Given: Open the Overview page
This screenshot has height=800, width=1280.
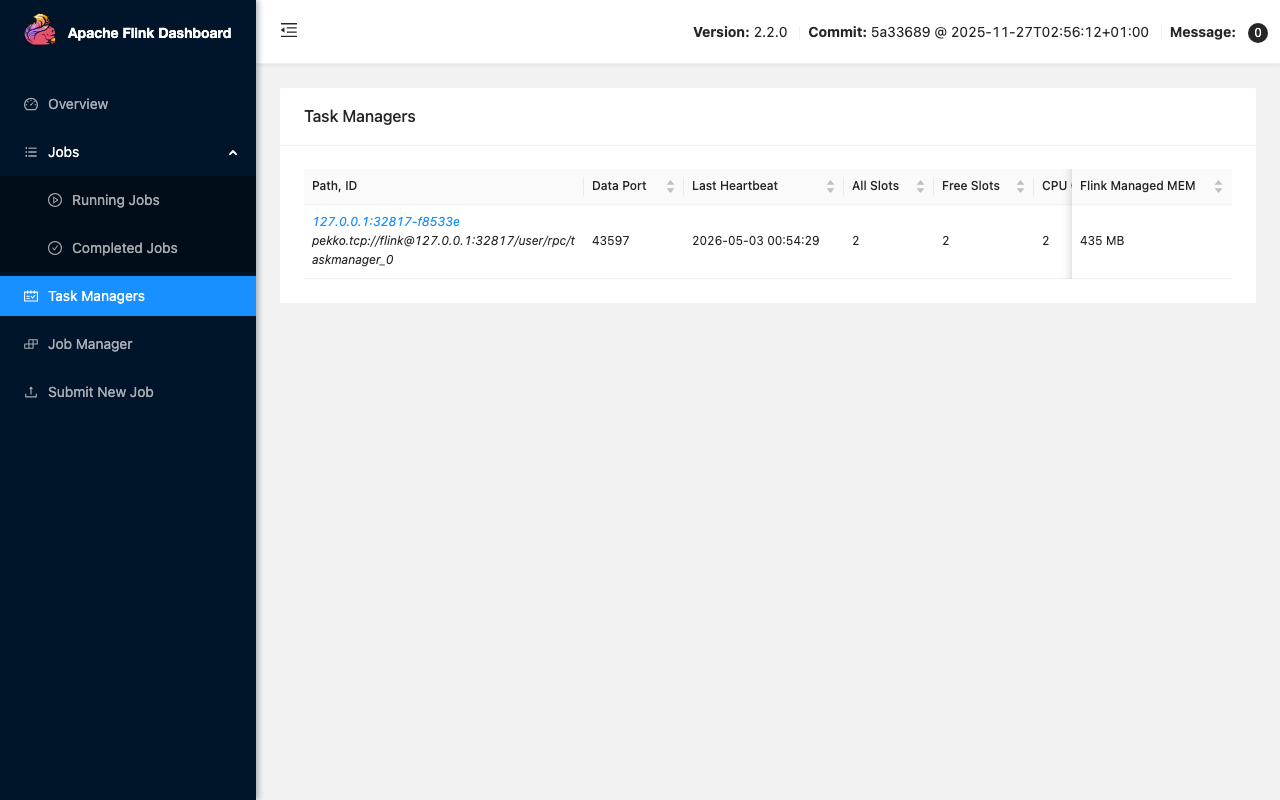Looking at the screenshot, I should click(x=128, y=104).
